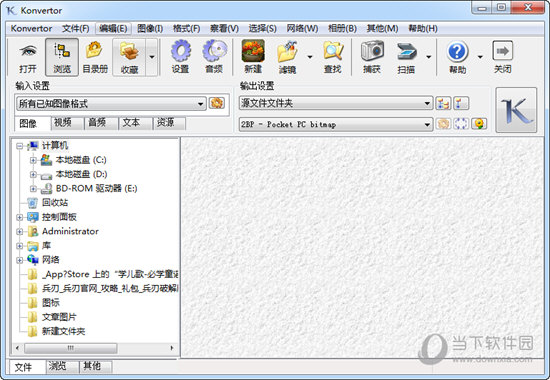Collapse the 计算机 tree node
550x380 pixels.
pyautogui.click(x=20, y=146)
